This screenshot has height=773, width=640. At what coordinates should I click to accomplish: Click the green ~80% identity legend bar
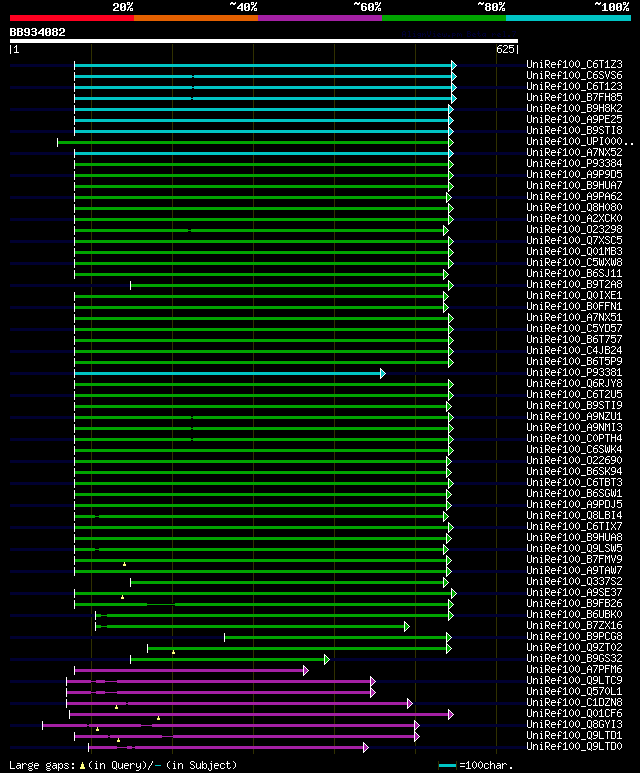click(x=444, y=18)
